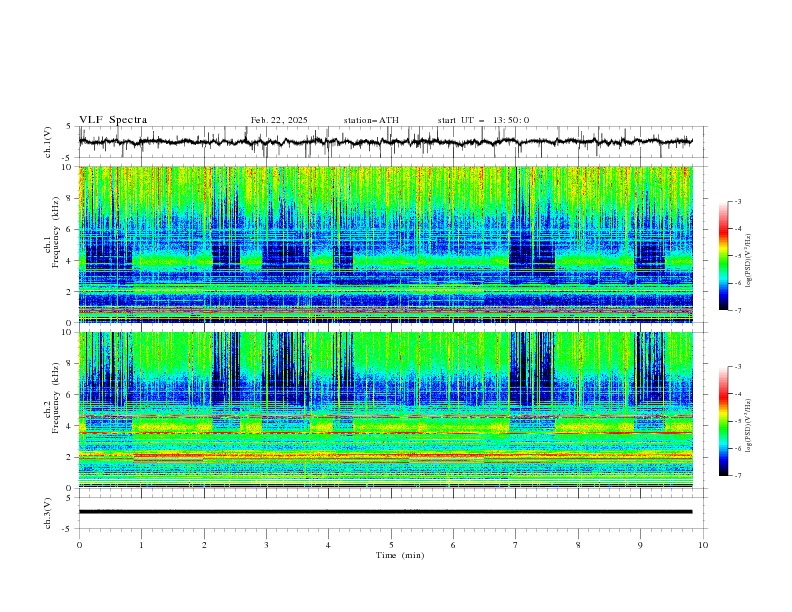Click inside the ch.2 spectrogram panel
Image resolution: width=792 pixels, height=612 pixels.
386,410
